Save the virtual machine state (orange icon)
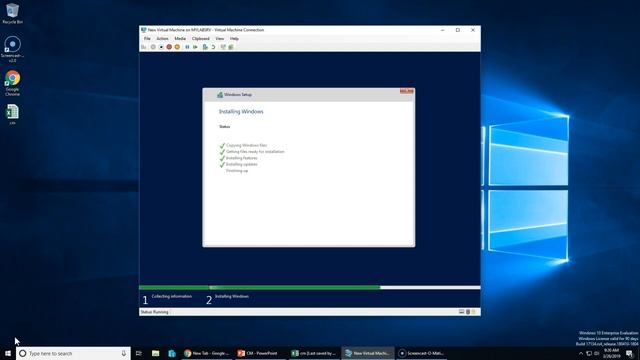 point(177,47)
